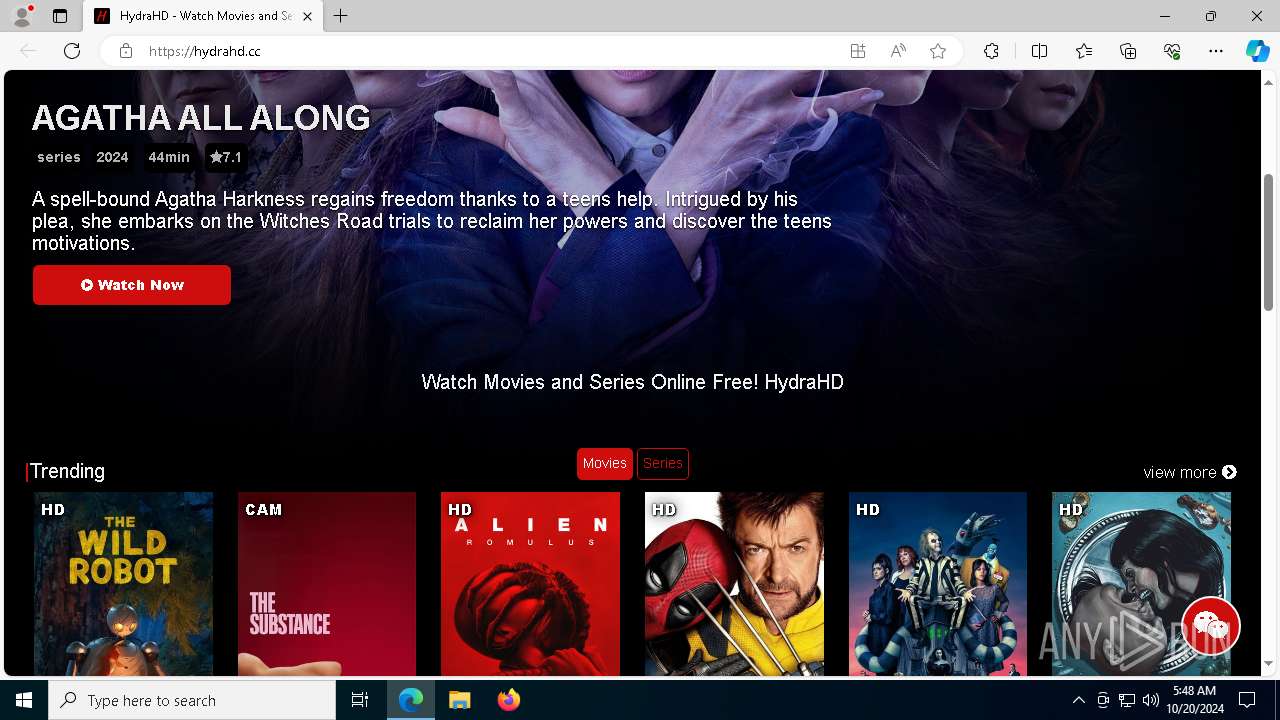Open Settings and more menu
The image size is (1280, 720).
point(1216,51)
